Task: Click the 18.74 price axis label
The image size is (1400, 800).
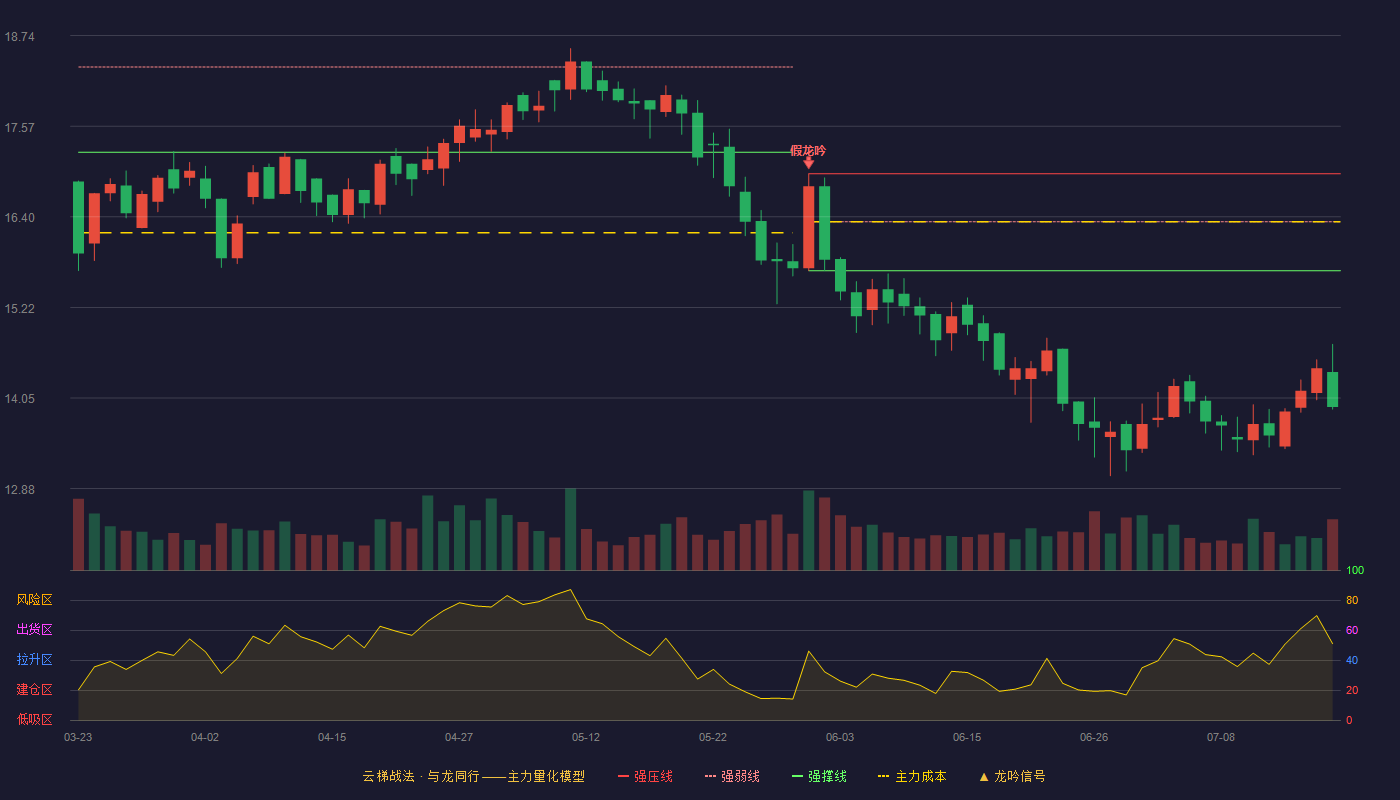Action: 20,37
